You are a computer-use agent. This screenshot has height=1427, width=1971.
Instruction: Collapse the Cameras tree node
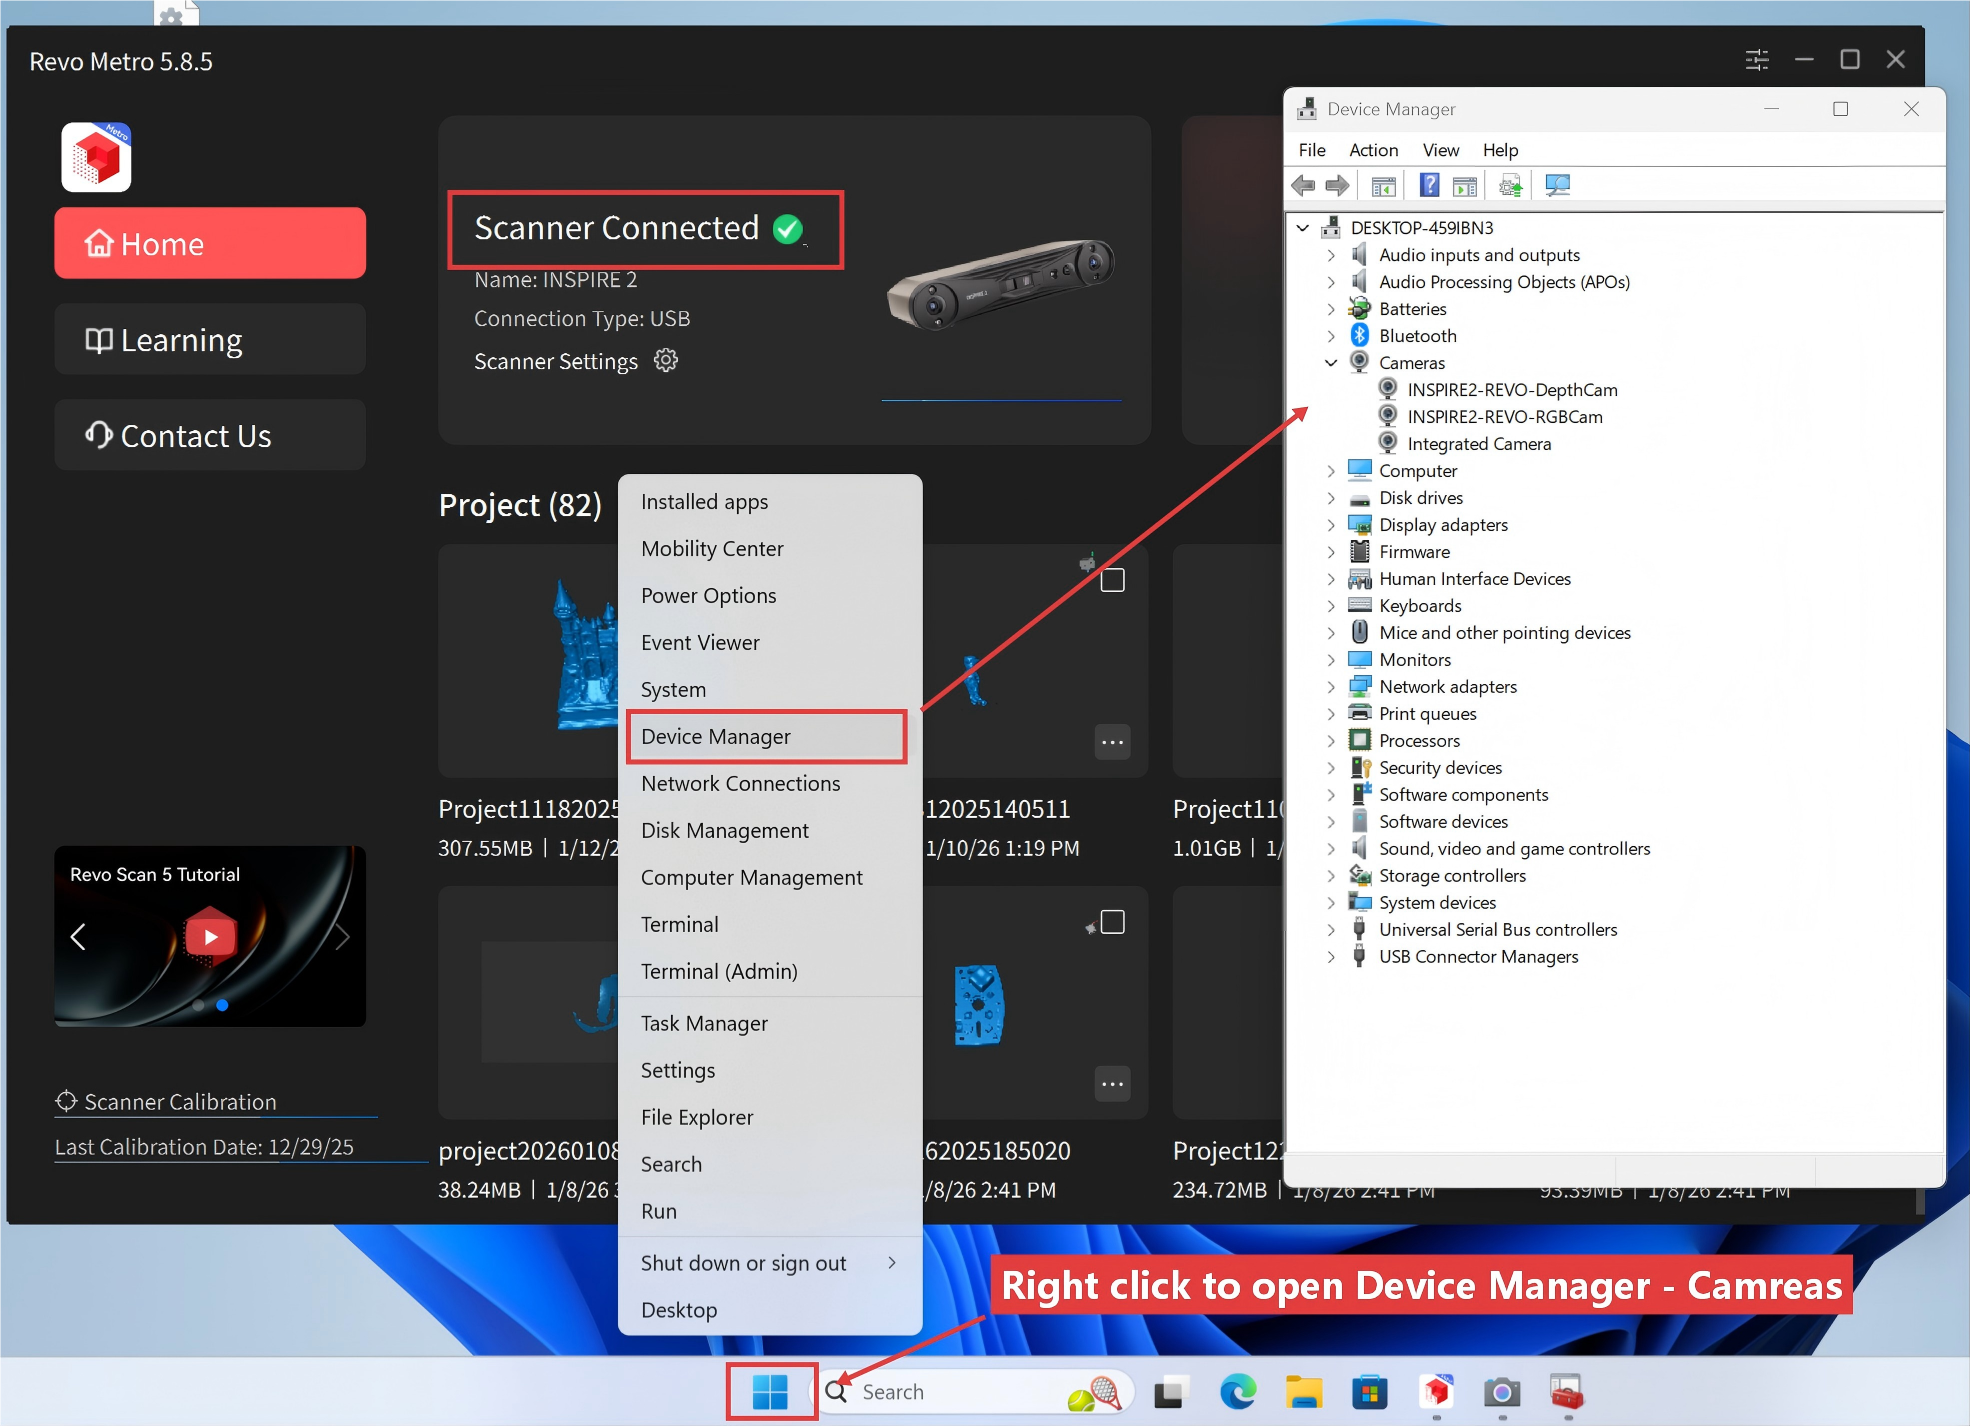point(1331,363)
